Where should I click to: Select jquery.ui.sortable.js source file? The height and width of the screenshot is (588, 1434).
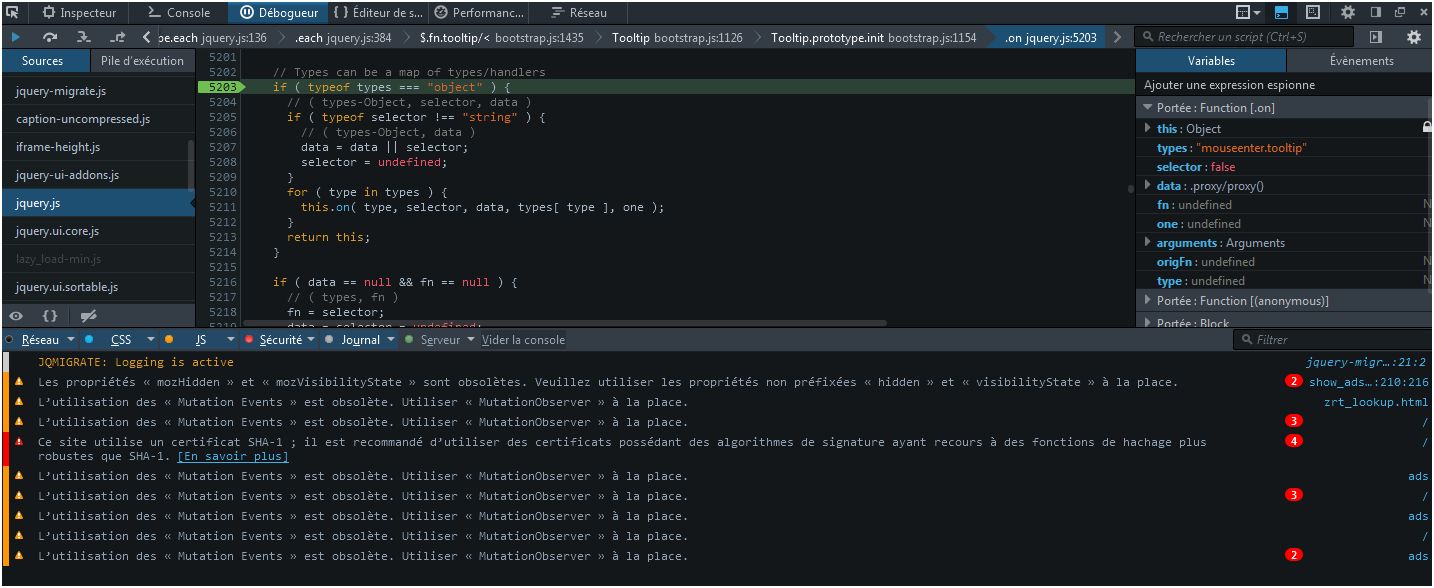point(97,287)
